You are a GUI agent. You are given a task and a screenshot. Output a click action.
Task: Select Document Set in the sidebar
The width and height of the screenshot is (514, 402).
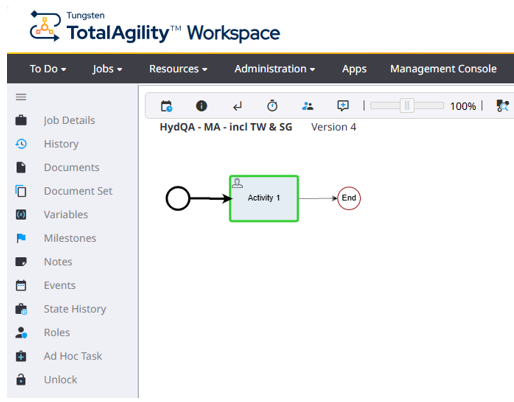[x=78, y=191]
